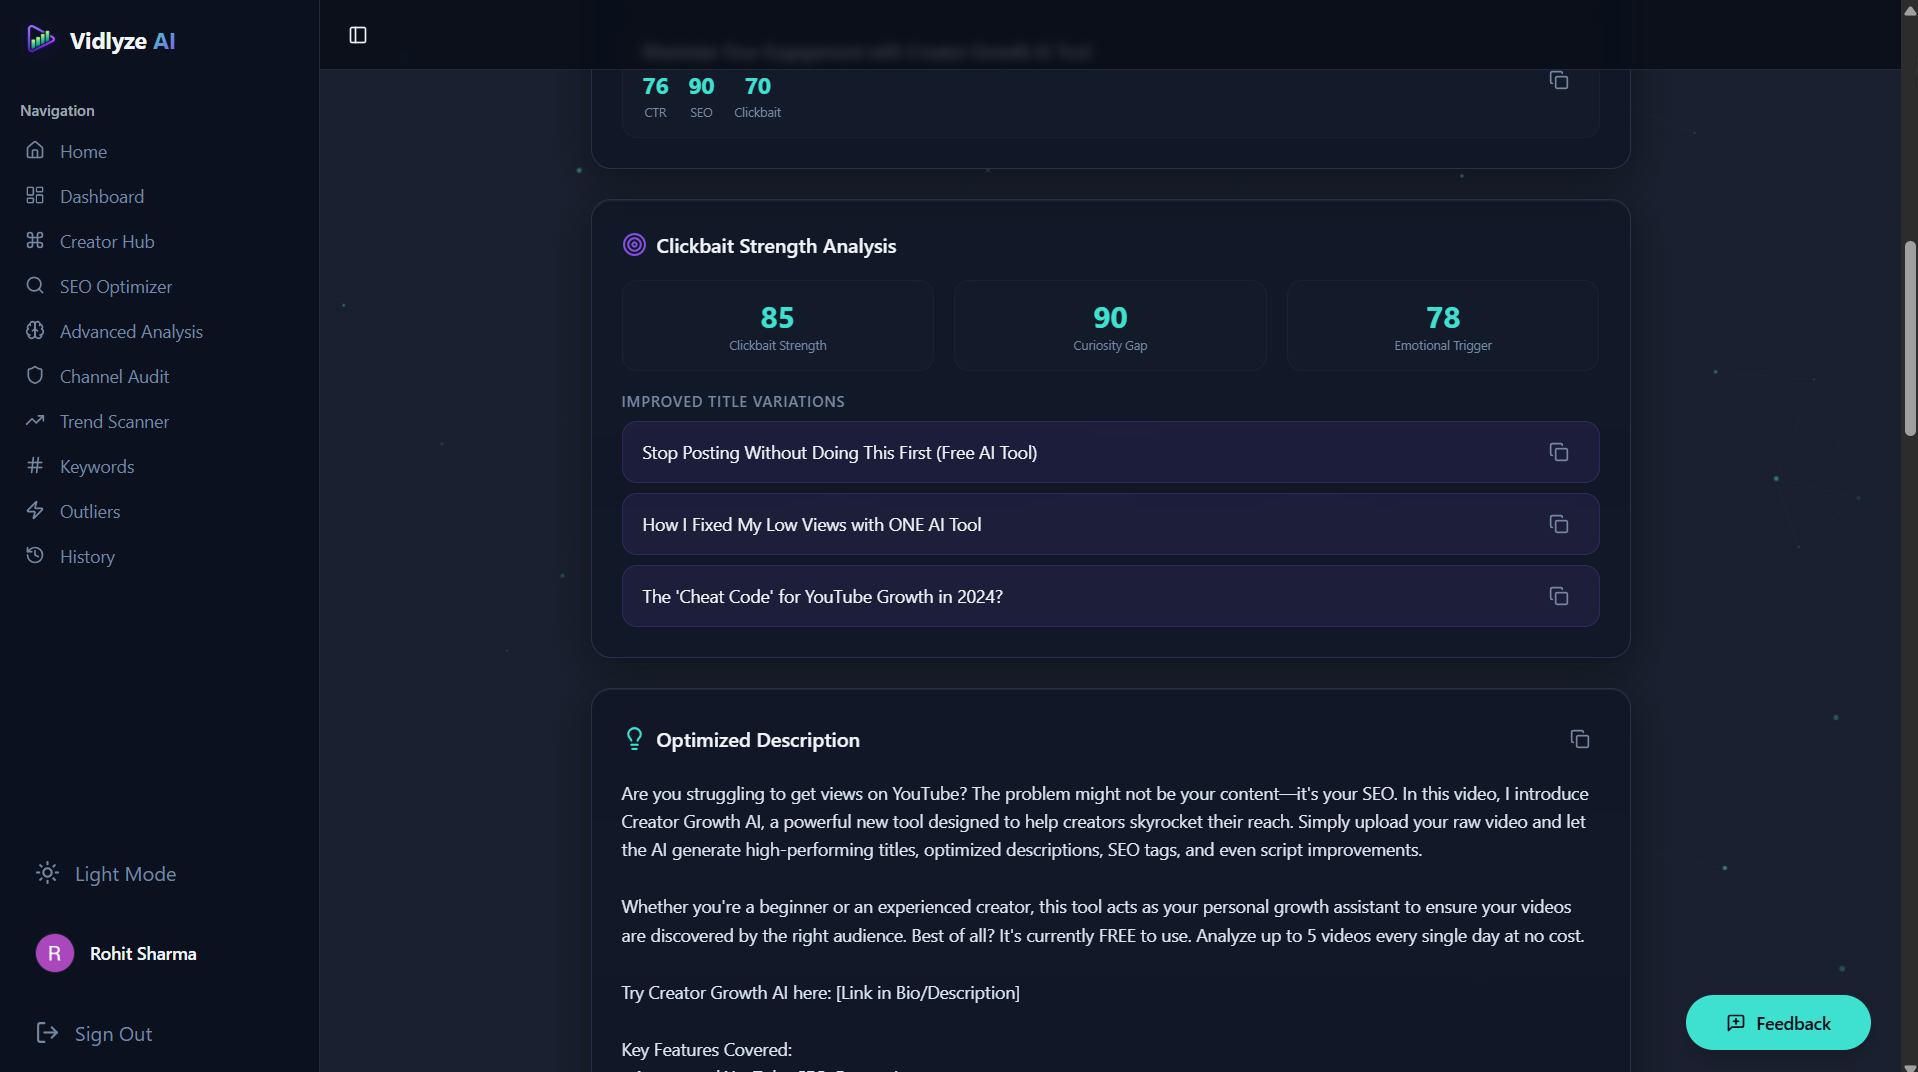Open the Creator Hub section
1918x1072 pixels.
[106, 241]
